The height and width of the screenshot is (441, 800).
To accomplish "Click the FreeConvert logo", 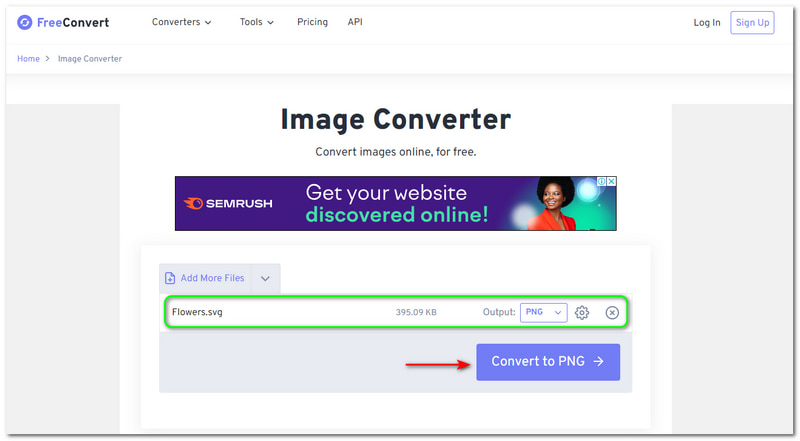I will click(x=63, y=22).
